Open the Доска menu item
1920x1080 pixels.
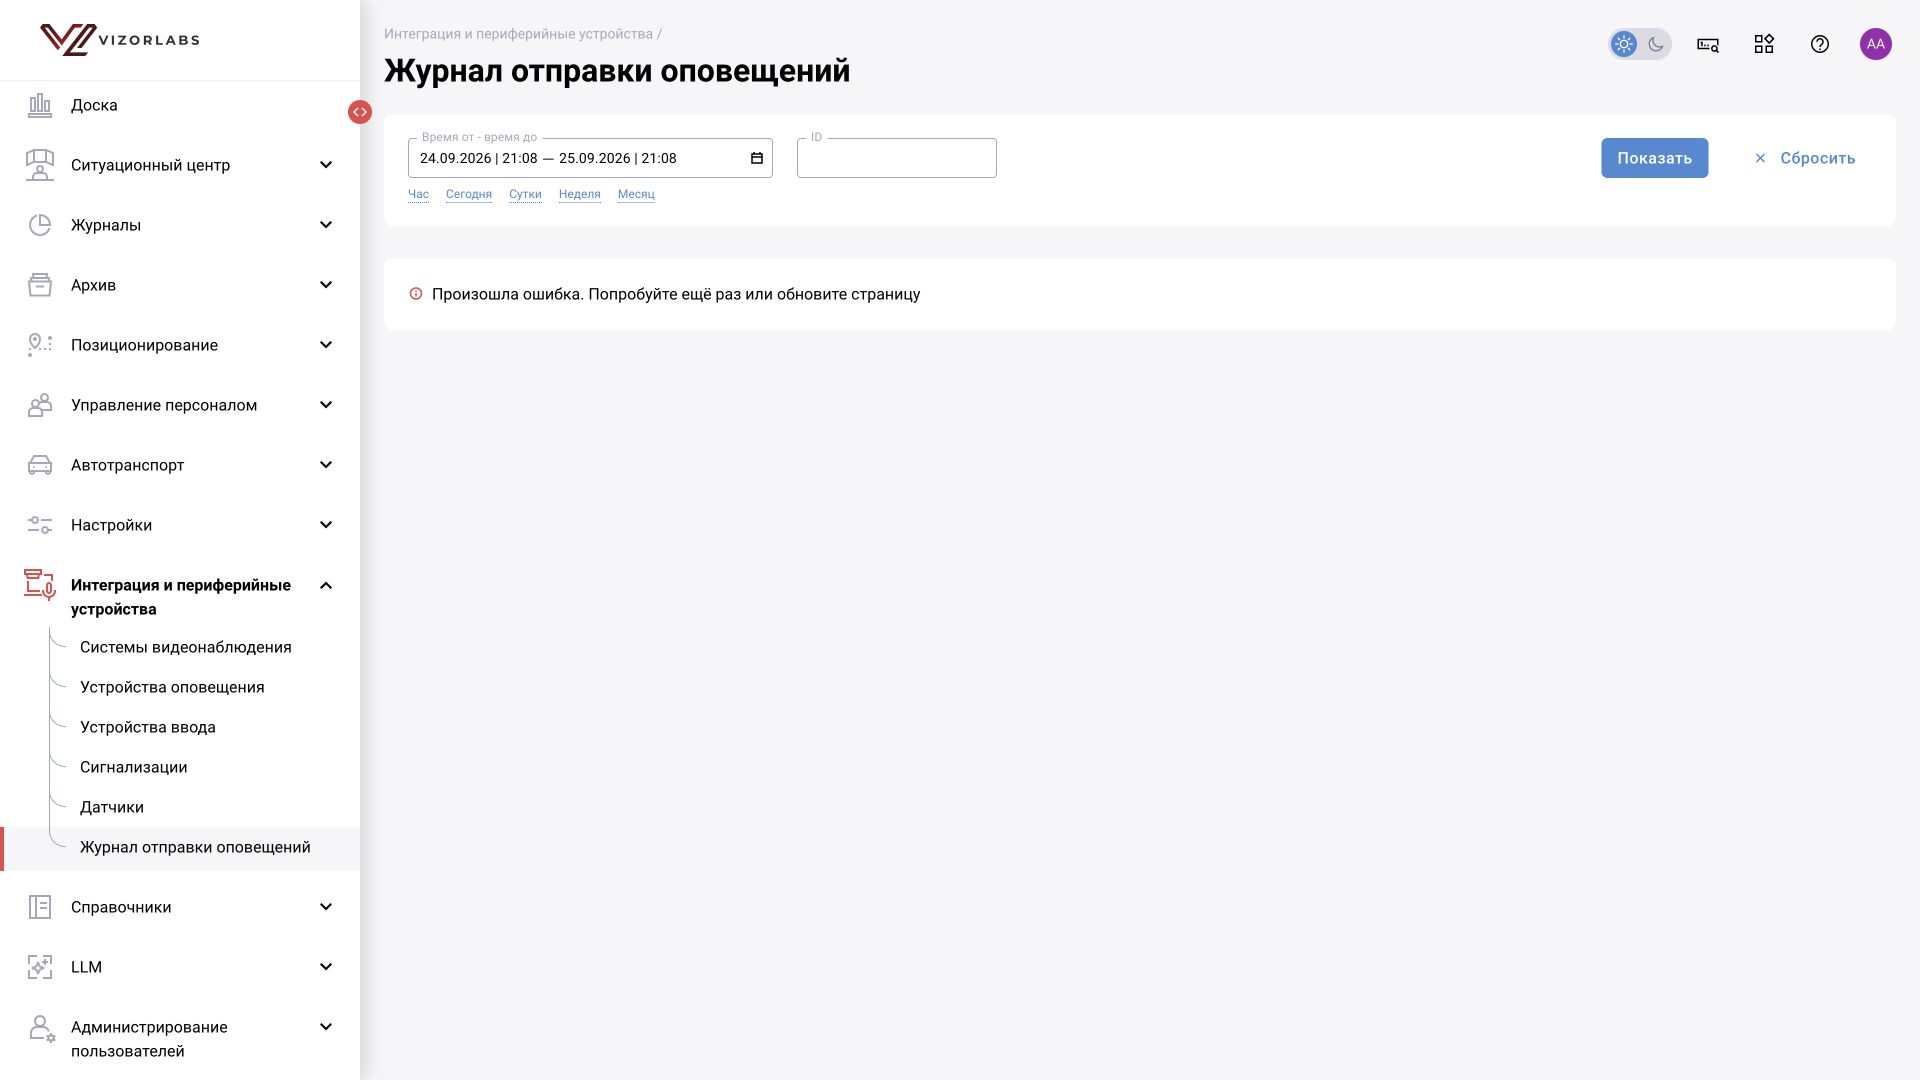pos(94,105)
